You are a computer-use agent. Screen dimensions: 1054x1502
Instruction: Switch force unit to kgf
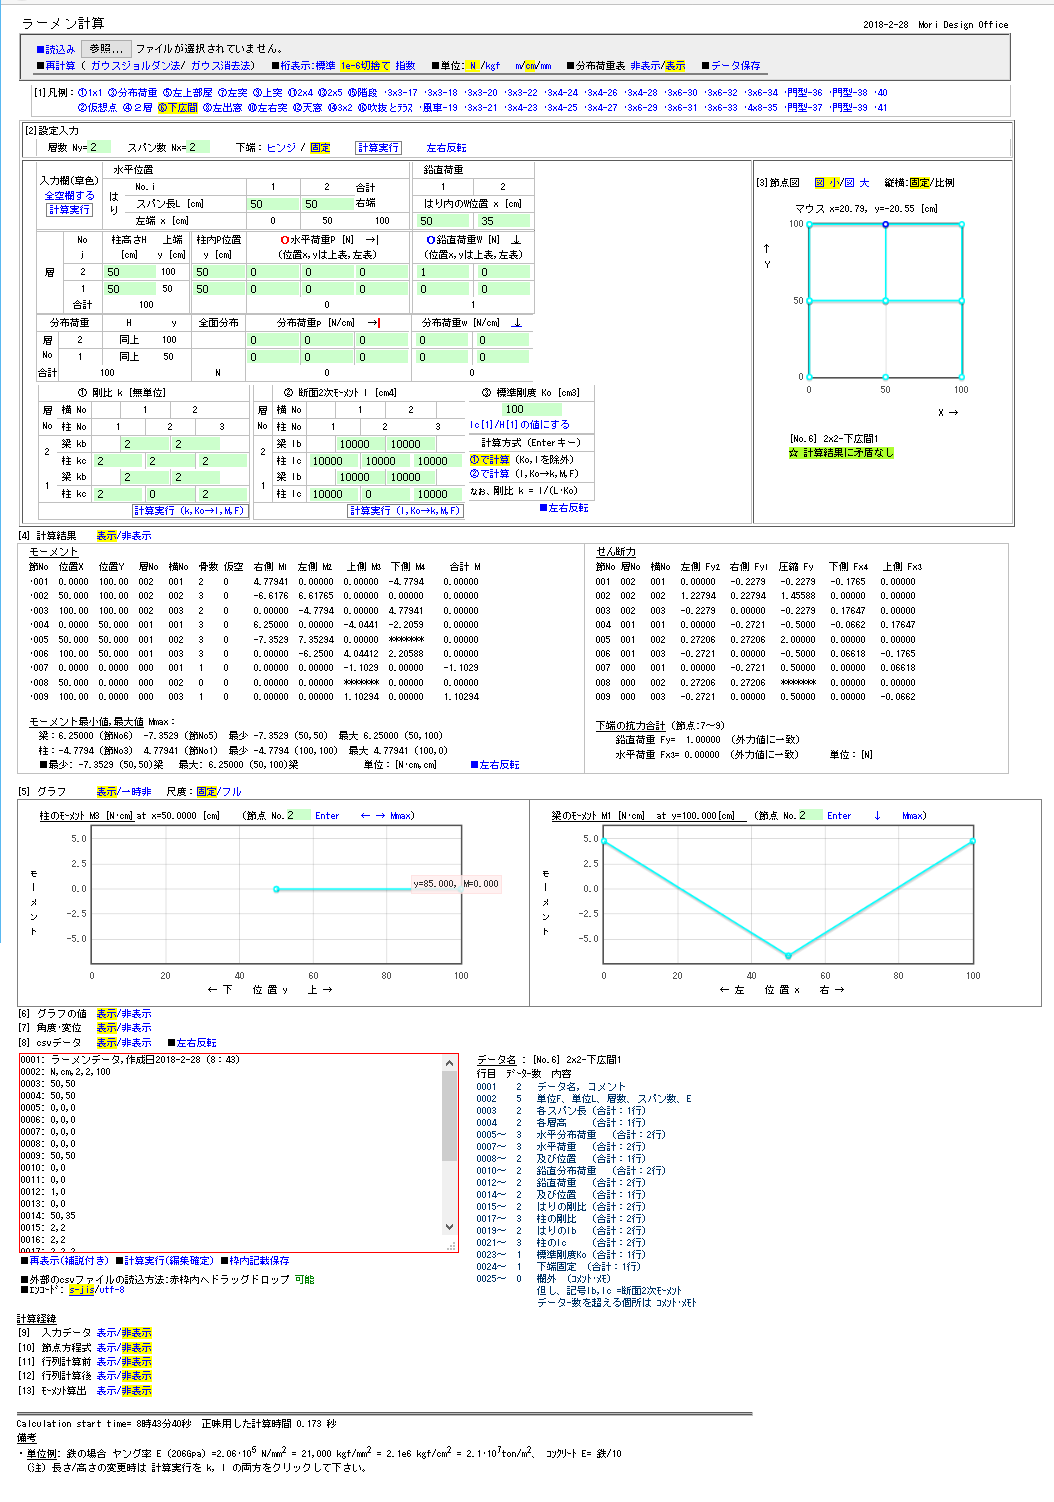493,66
